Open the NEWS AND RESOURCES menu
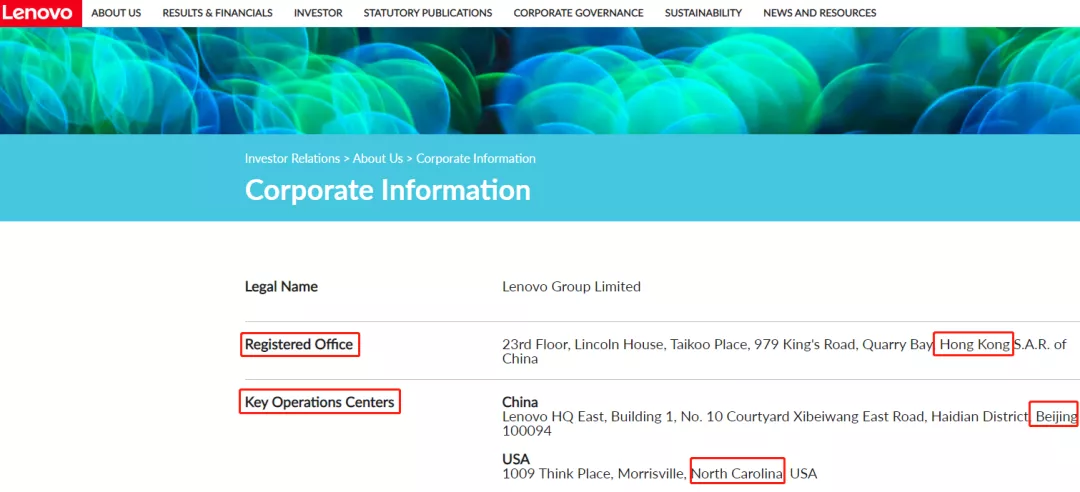 819,13
